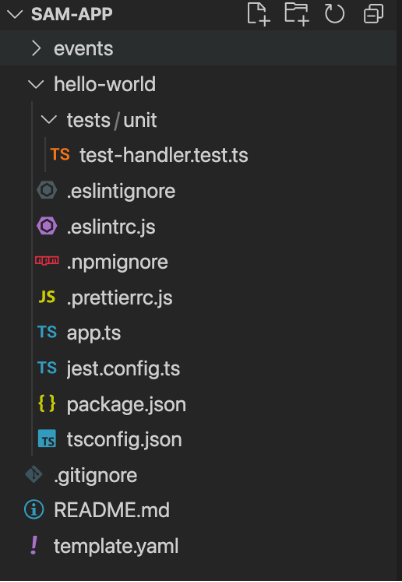Collapse the SAM-APP root section

click(x=15, y=14)
